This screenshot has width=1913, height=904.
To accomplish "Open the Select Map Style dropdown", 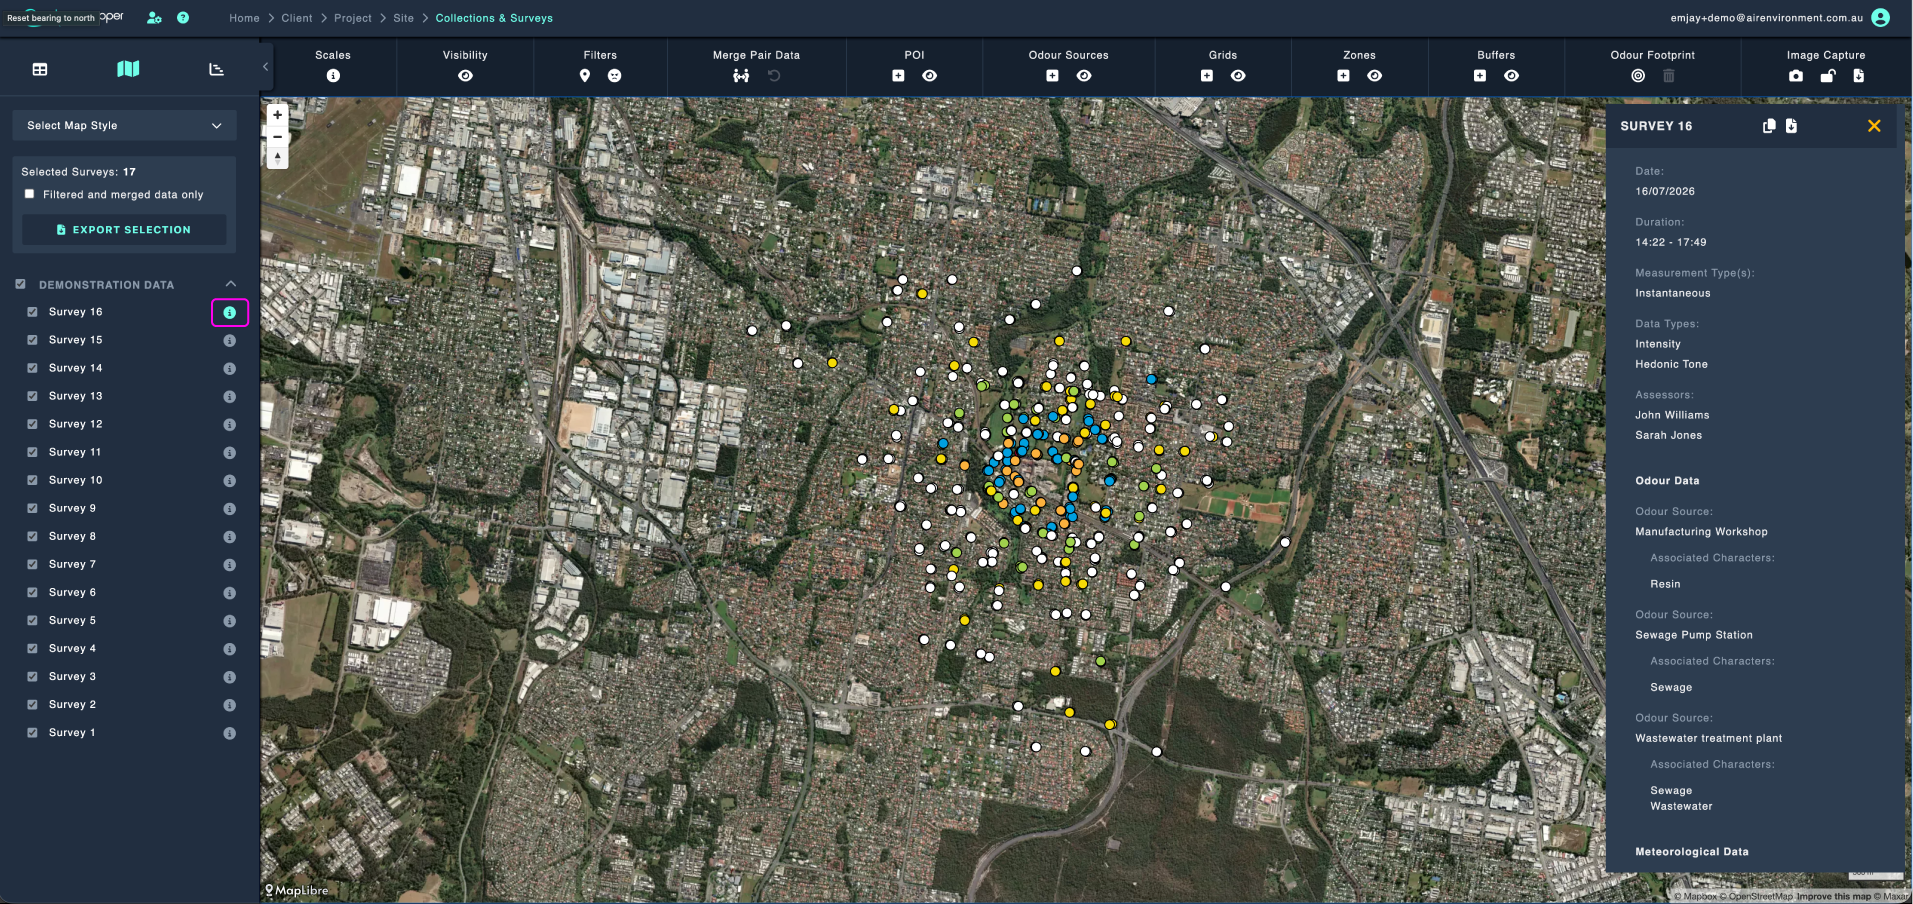I will [125, 125].
